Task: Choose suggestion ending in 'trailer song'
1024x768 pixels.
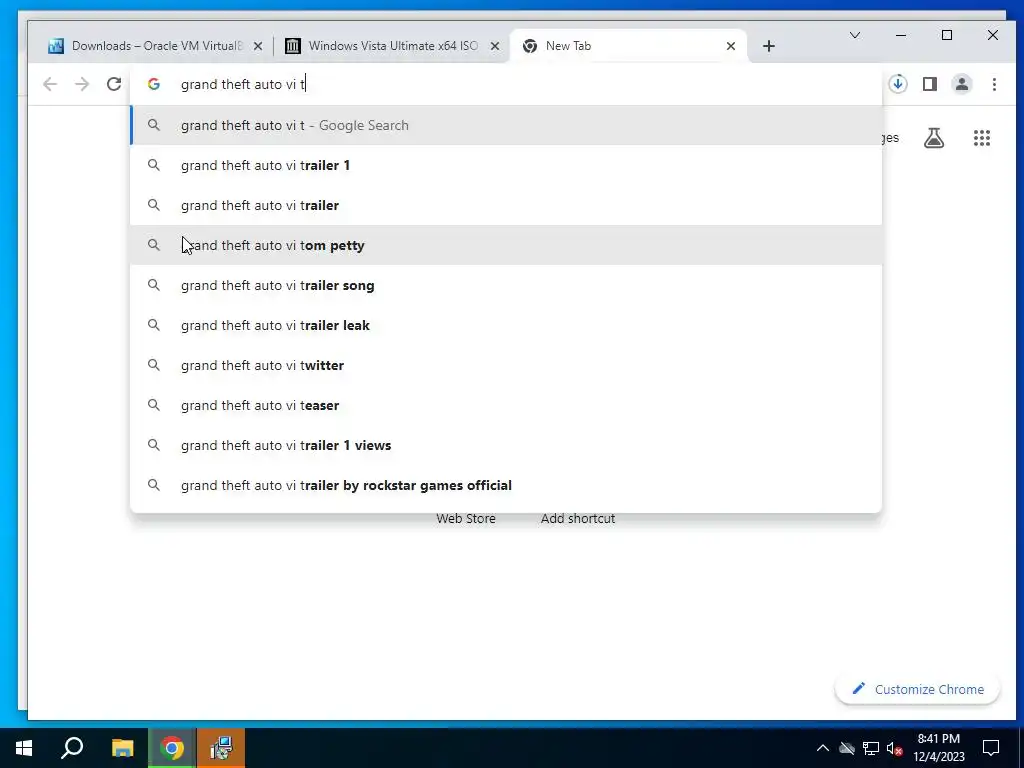Action: click(x=506, y=285)
